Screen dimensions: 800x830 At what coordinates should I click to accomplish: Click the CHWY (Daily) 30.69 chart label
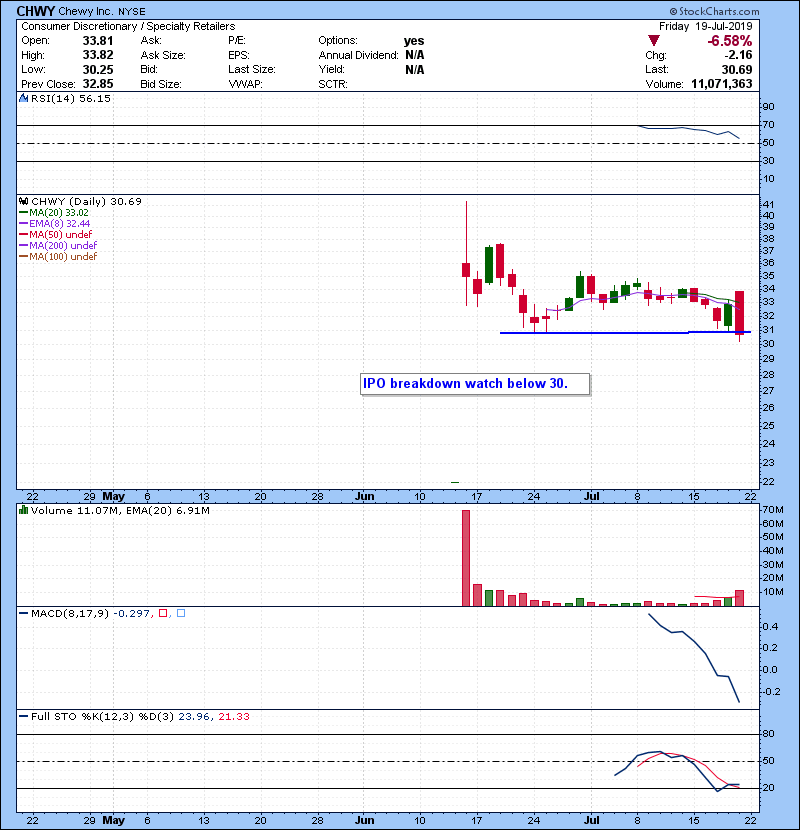86,202
